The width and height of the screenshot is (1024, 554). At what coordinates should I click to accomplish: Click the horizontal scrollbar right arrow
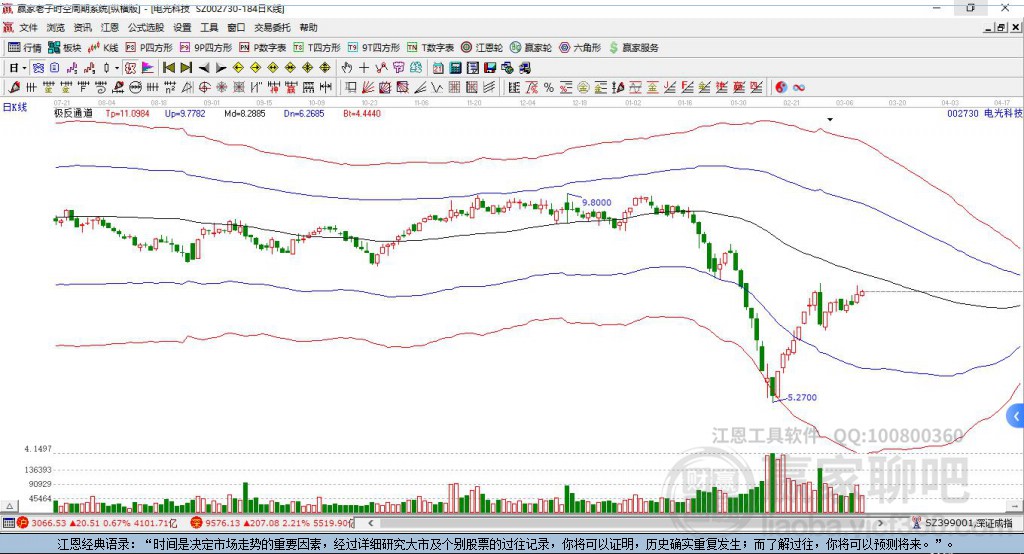(880, 523)
